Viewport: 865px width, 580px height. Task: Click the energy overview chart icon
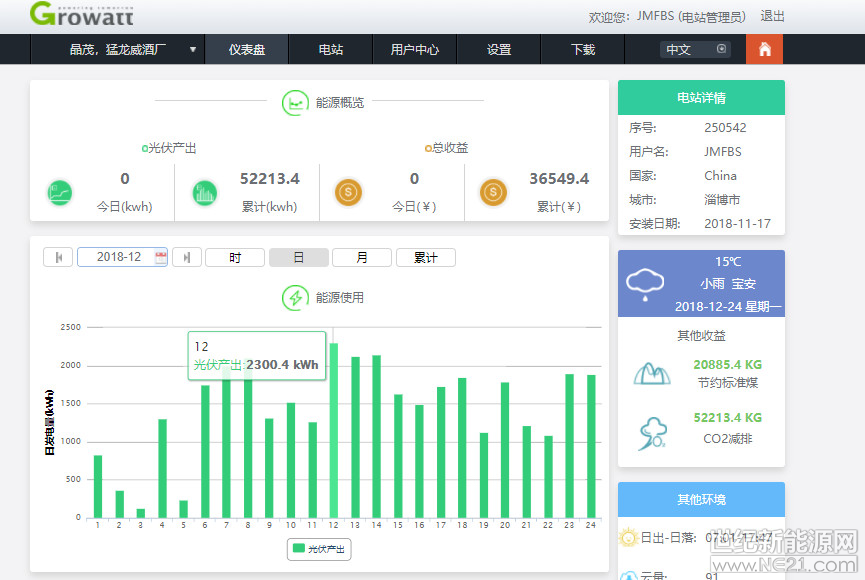[295, 102]
